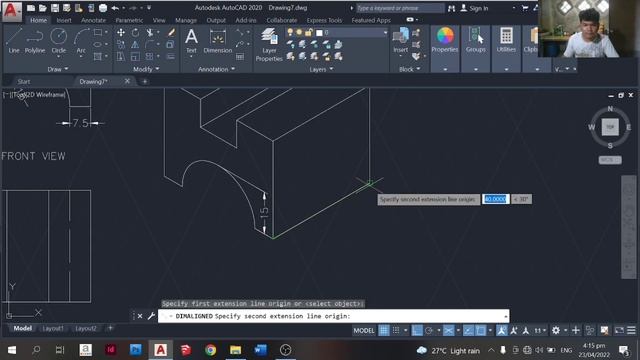640x360 pixels.
Task: Click the TOP face of the ViewCube
Action: pyautogui.click(x=610, y=127)
